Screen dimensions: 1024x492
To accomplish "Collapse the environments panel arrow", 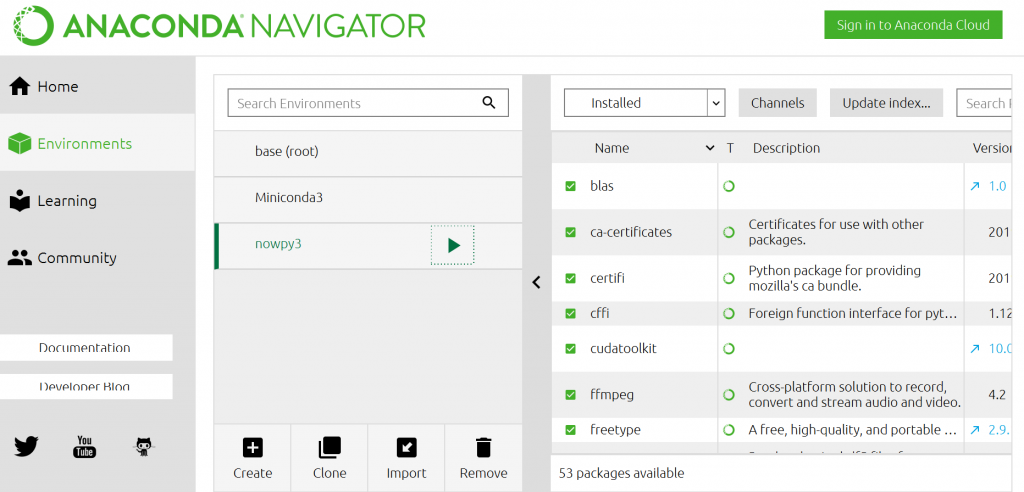I will coord(536,282).
